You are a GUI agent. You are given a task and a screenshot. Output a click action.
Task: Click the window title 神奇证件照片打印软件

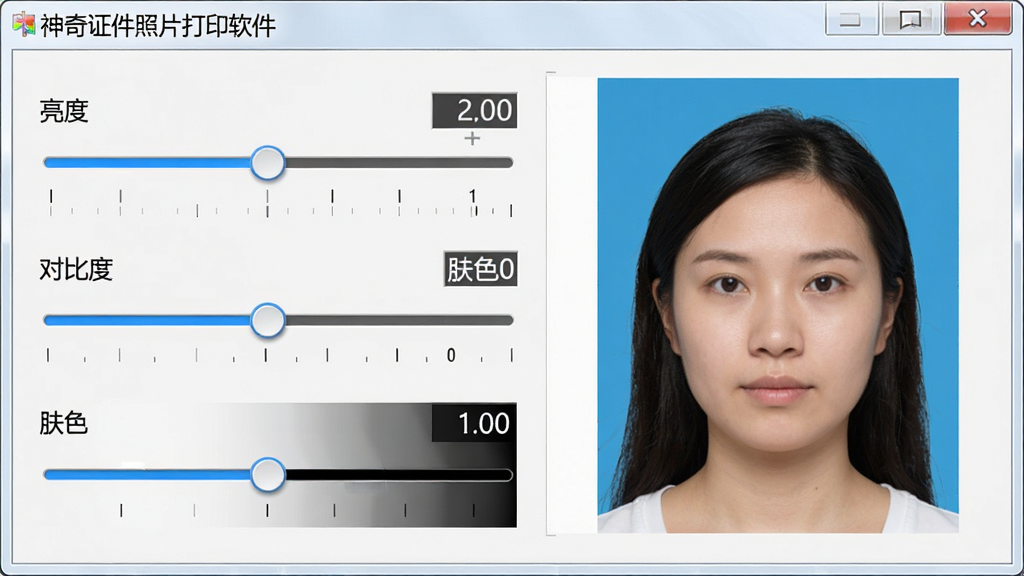coord(158,25)
